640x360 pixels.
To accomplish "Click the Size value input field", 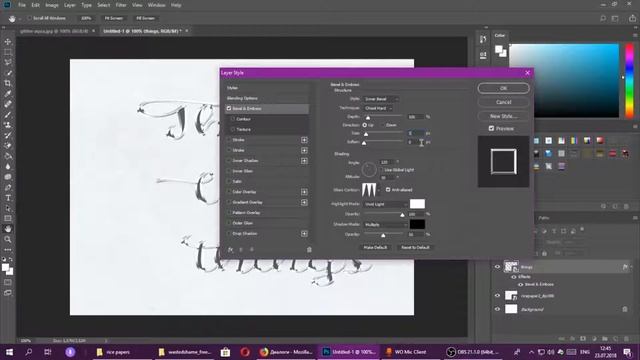I will (x=416, y=133).
